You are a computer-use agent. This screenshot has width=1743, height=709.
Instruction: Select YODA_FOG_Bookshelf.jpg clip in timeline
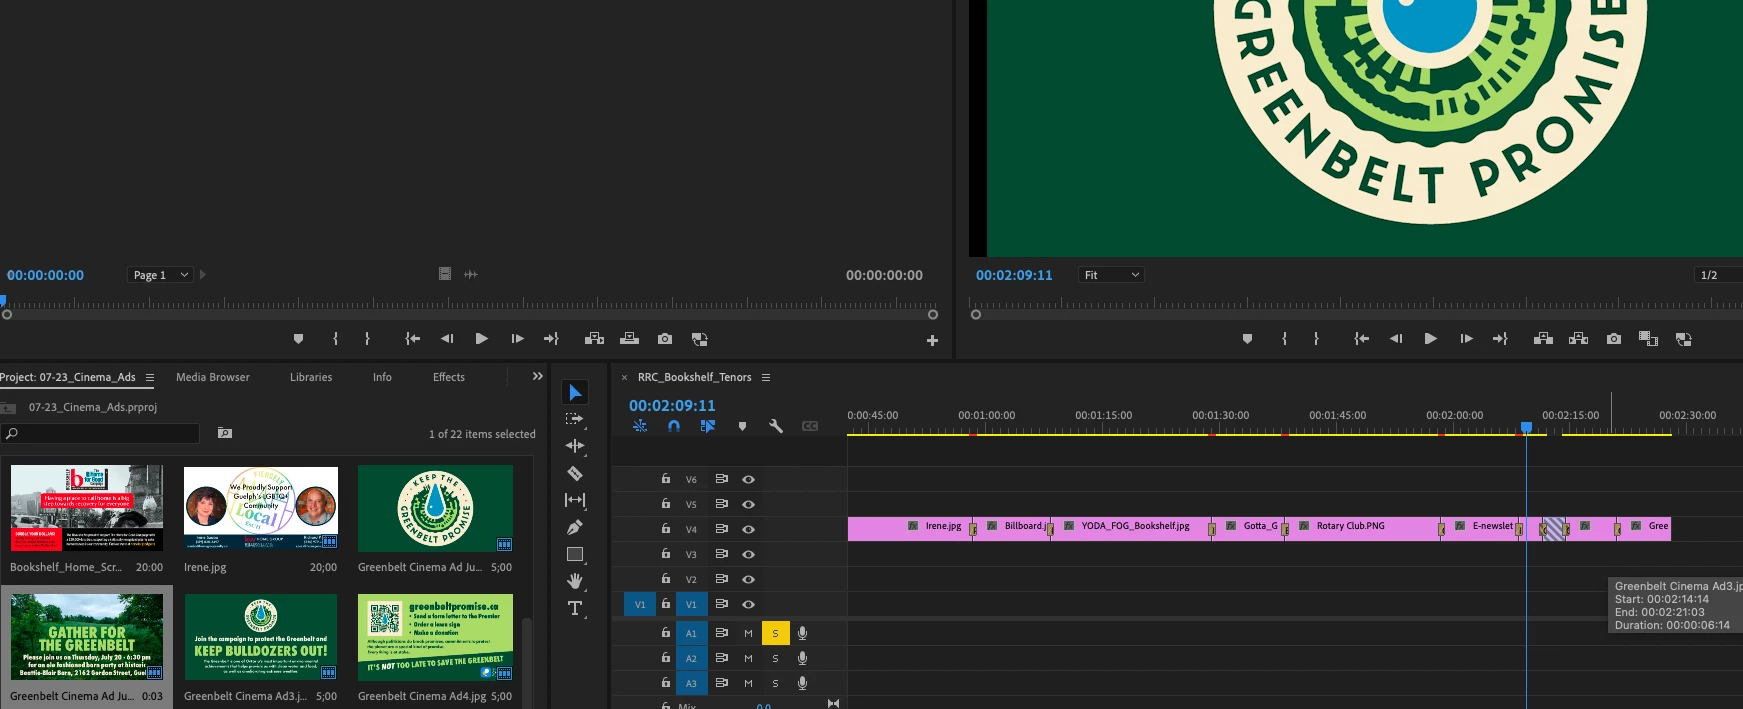1132,529
